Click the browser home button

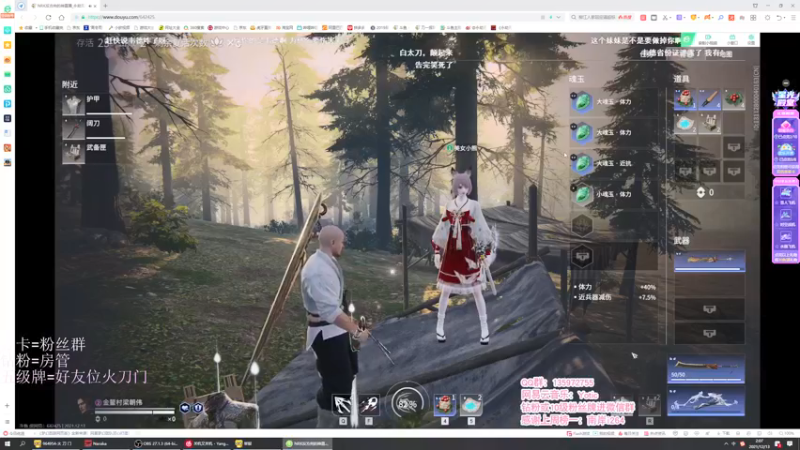(x=61, y=17)
